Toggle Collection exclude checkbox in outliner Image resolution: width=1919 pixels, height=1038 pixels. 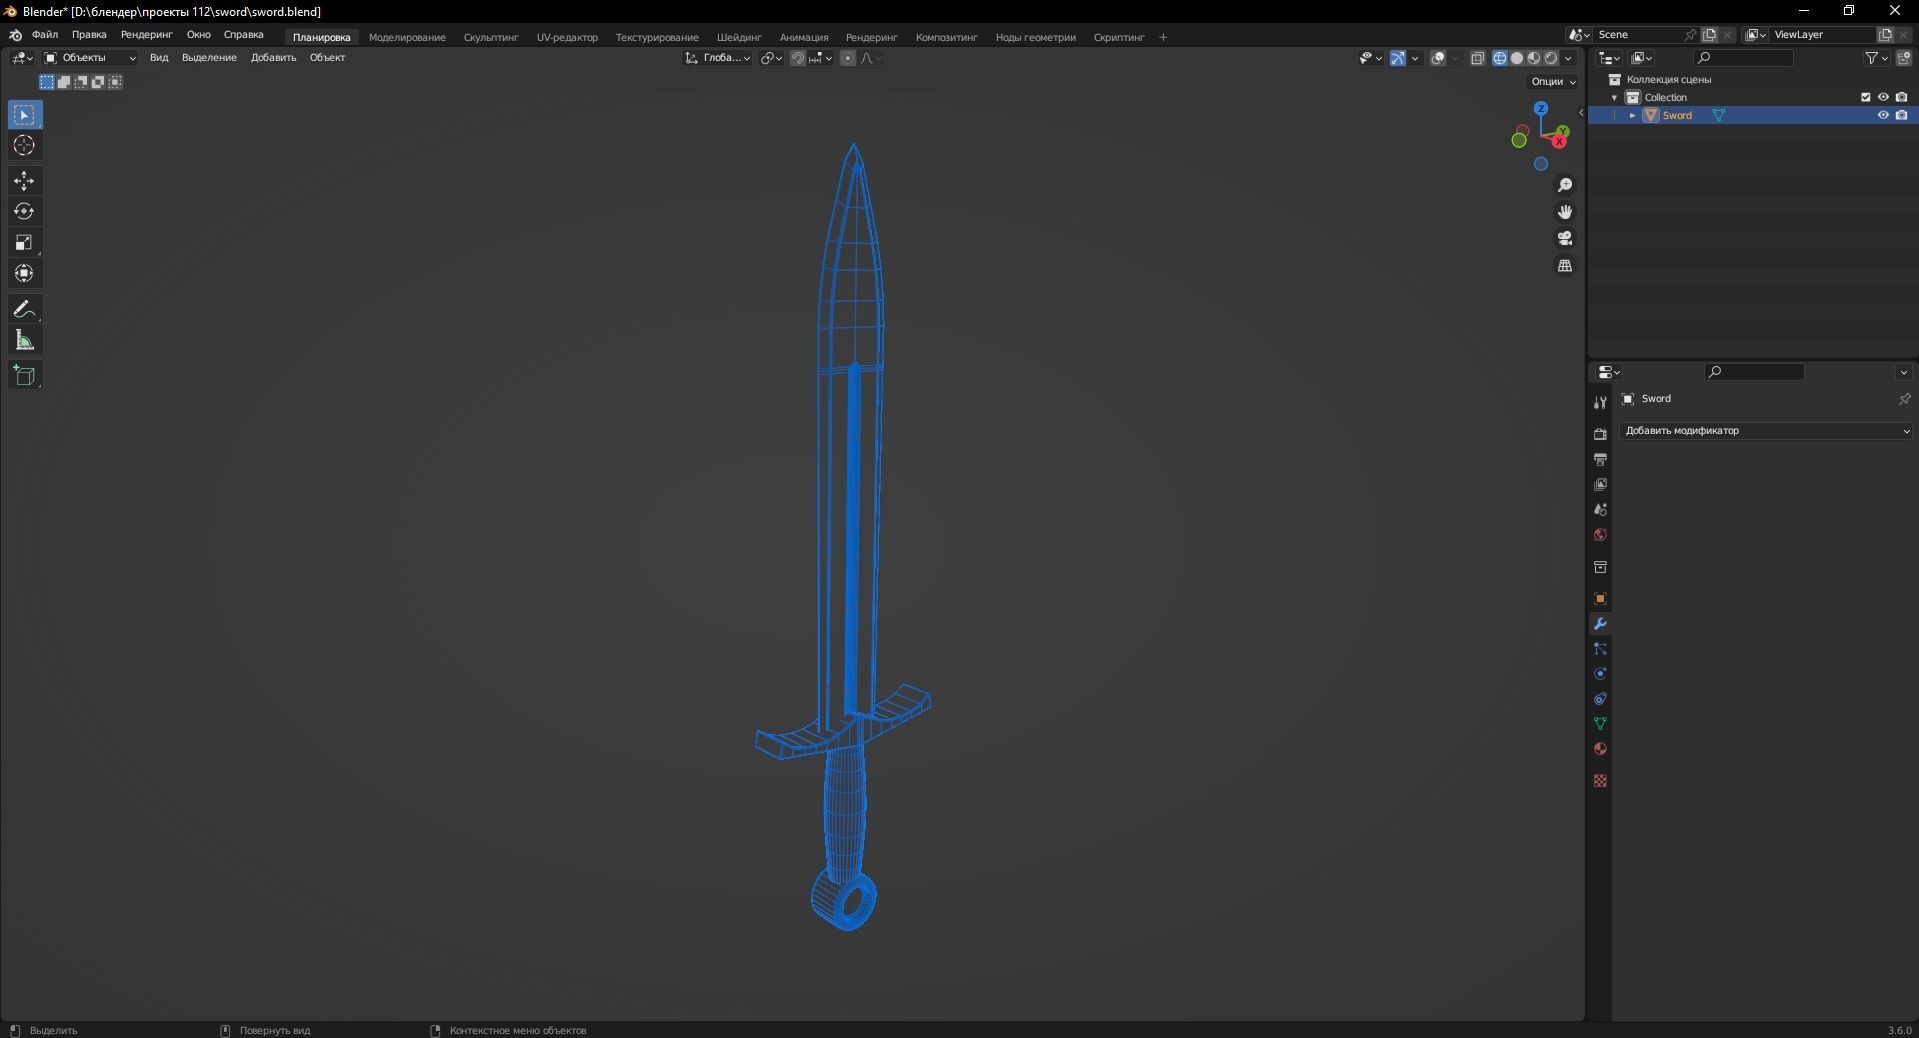pyautogui.click(x=1865, y=97)
